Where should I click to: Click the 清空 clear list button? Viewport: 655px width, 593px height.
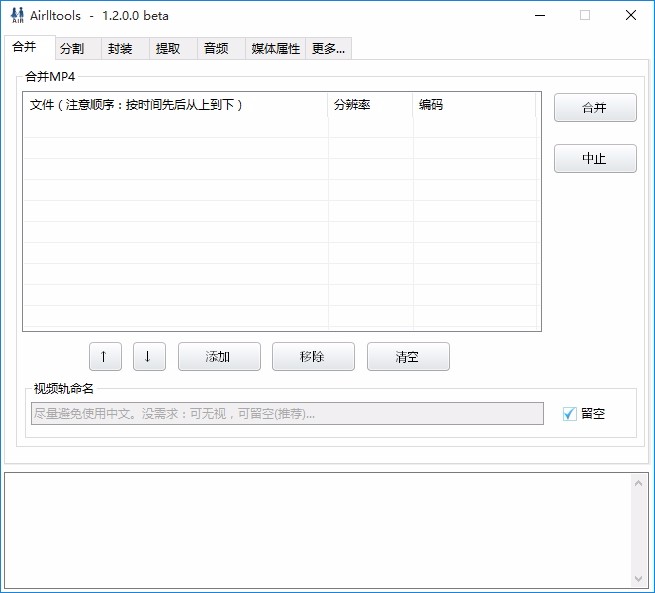(x=408, y=357)
